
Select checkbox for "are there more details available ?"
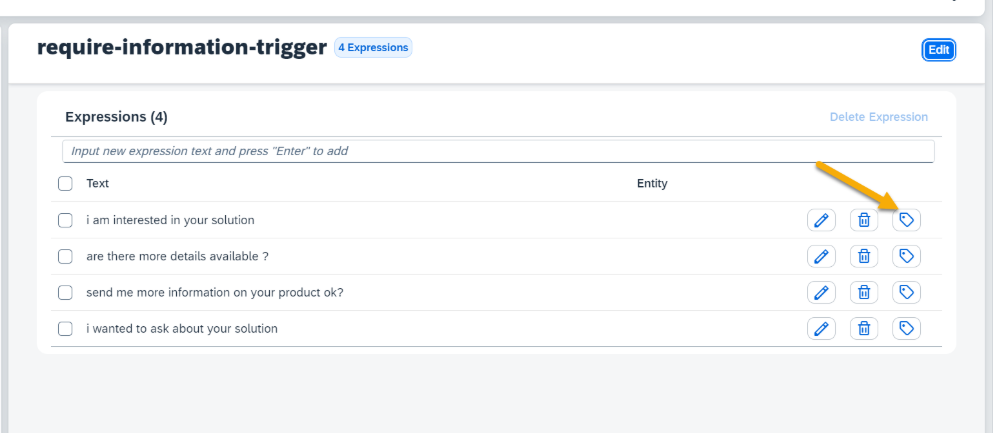coord(65,256)
